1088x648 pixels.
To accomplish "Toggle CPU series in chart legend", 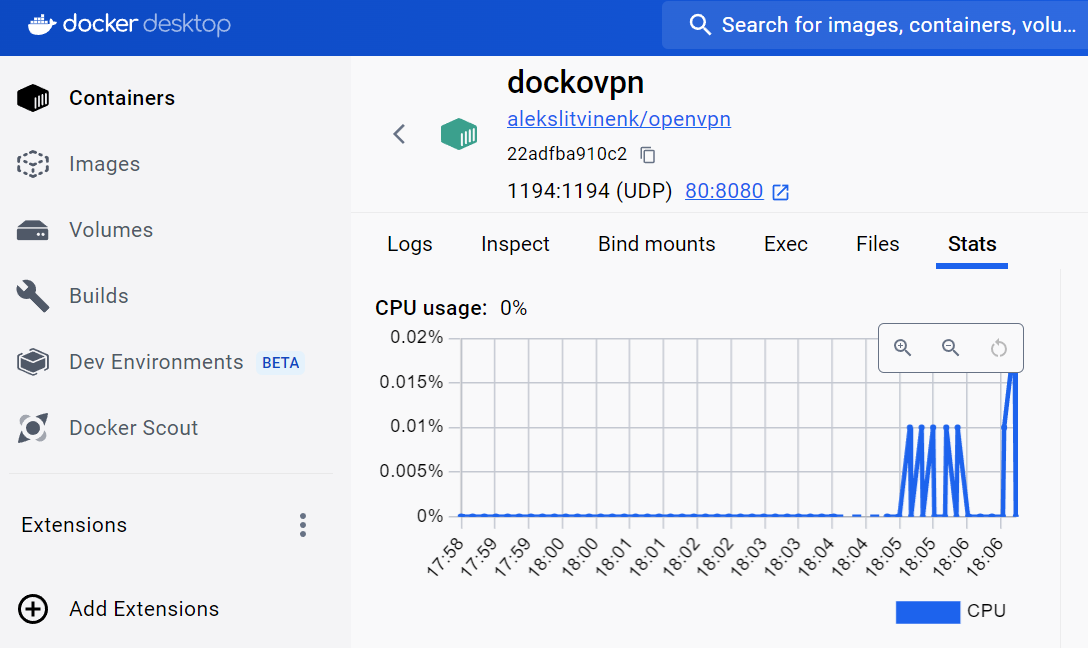I will pyautogui.click(x=950, y=611).
